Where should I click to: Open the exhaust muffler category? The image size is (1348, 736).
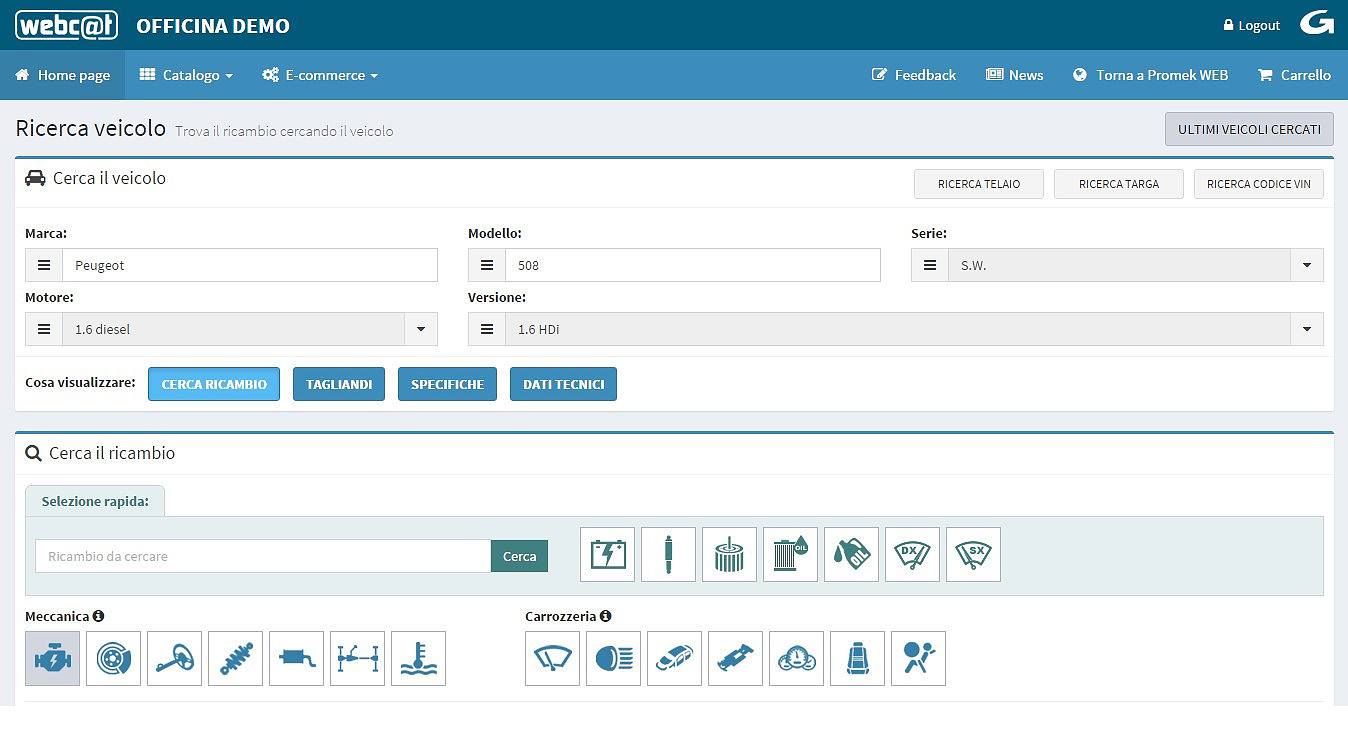[296, 658]
